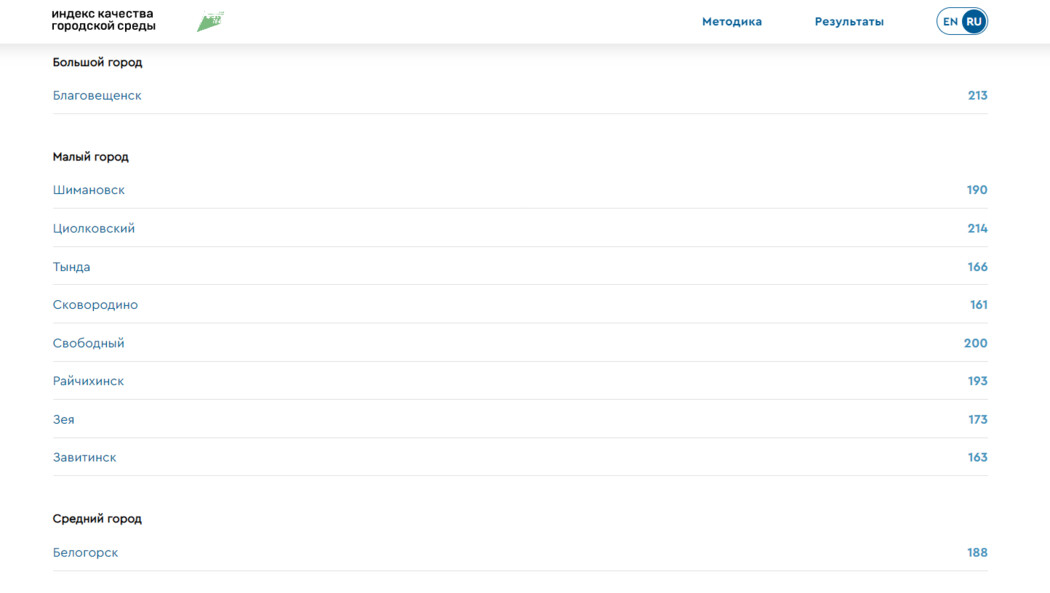Select the Циолковский city entry
1050x593 pixels.
coord(94,228)
